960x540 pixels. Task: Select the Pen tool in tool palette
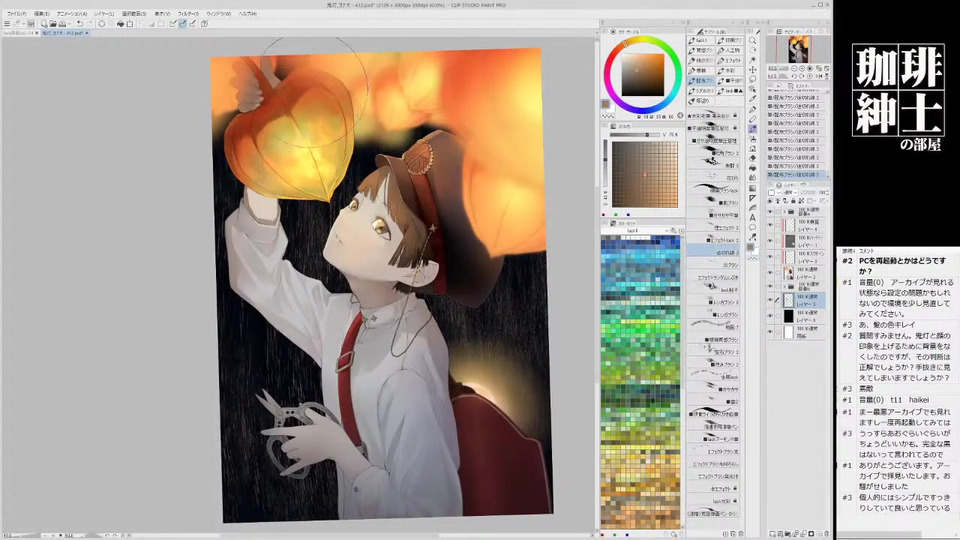tap(752, 110)
